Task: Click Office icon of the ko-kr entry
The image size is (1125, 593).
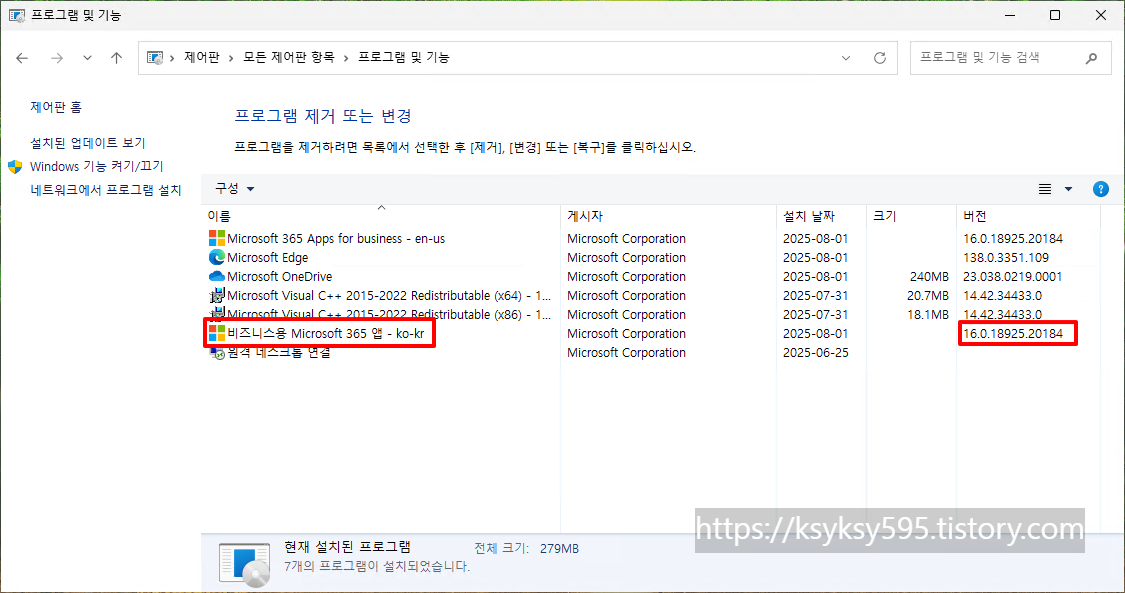Action: coord(217,333)
